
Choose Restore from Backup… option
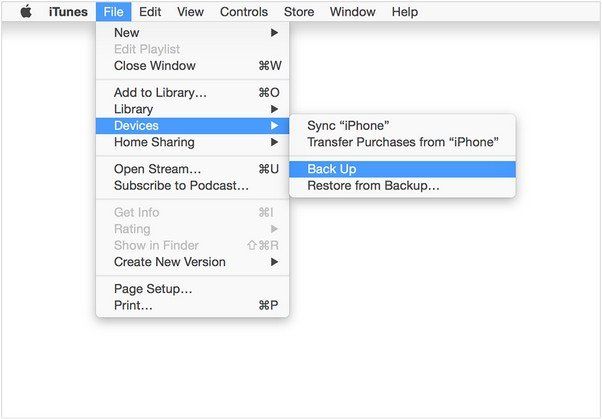pyautogui.click(x=402, y=185)
